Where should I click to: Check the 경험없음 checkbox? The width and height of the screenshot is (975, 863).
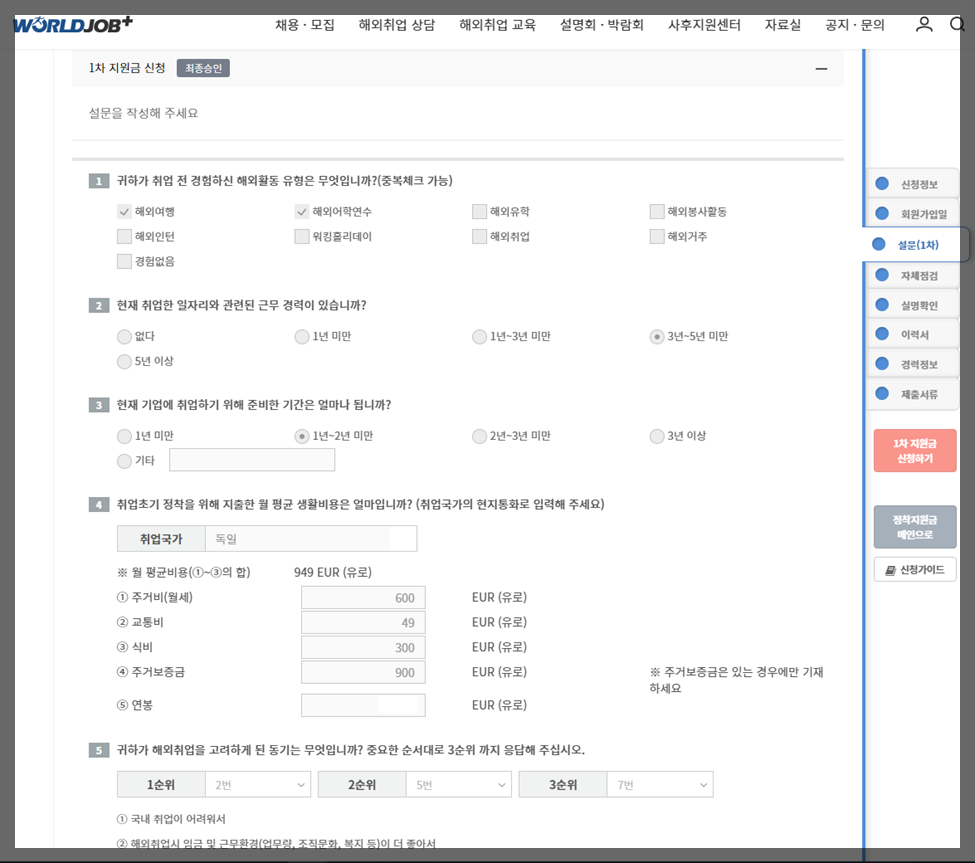(124, 261)
